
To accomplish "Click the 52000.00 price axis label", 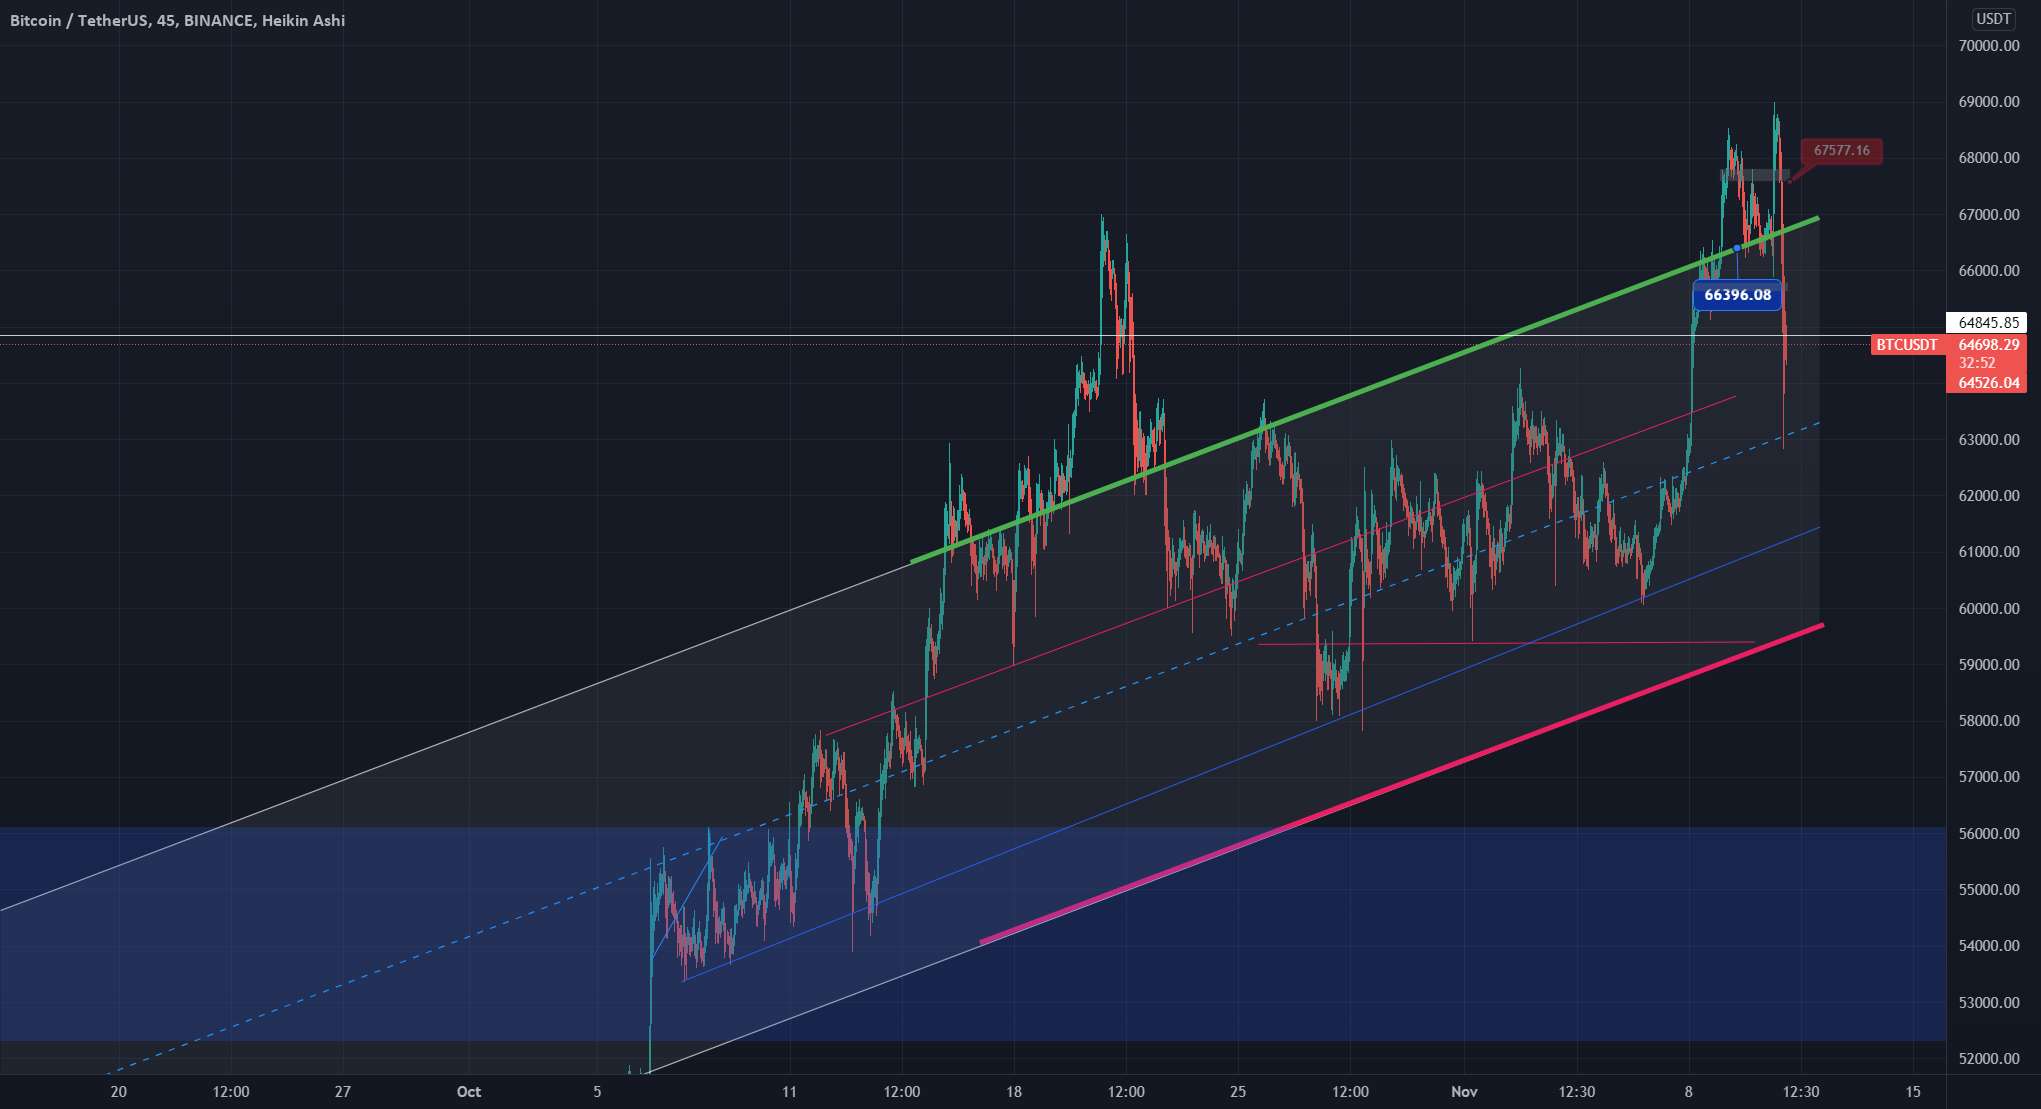I will 1989,1059.
